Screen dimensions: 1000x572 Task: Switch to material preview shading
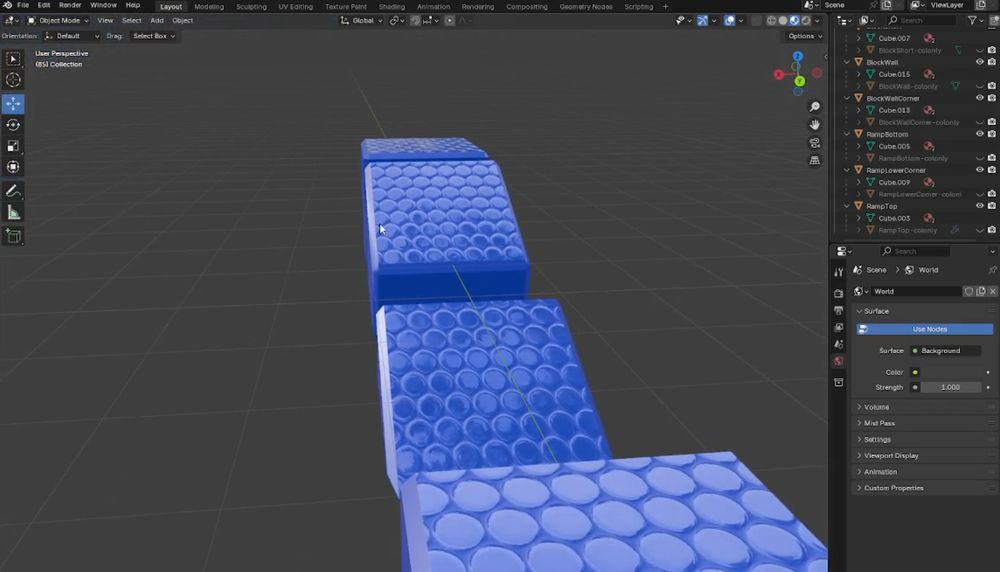tap(795, 20)
